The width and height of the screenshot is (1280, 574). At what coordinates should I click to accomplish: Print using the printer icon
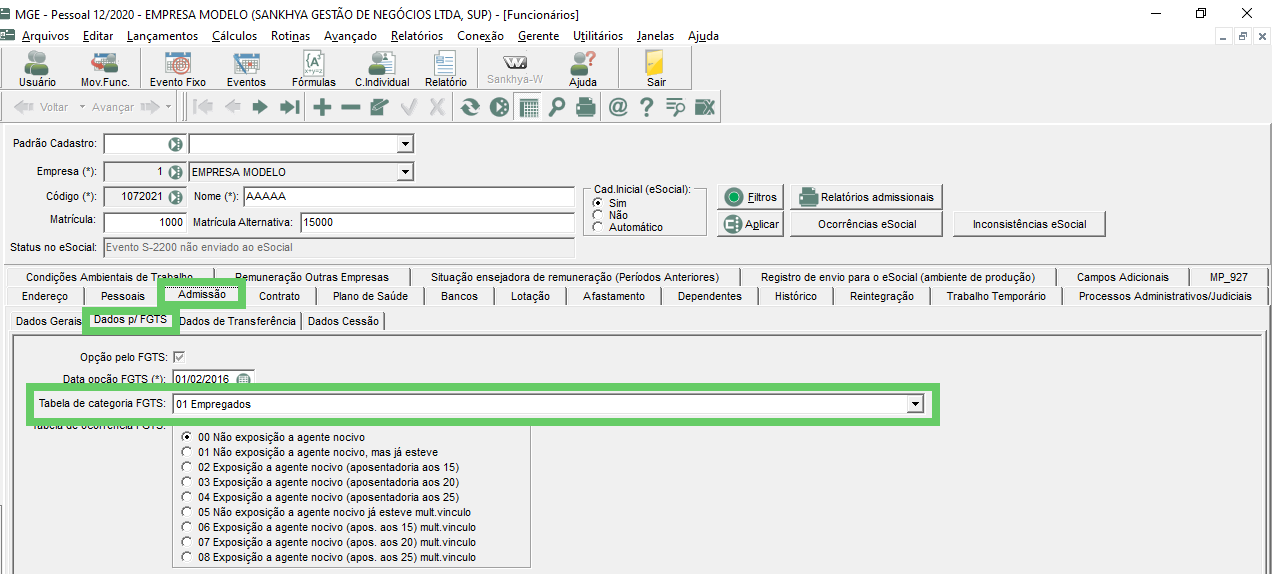click(586, 107)
